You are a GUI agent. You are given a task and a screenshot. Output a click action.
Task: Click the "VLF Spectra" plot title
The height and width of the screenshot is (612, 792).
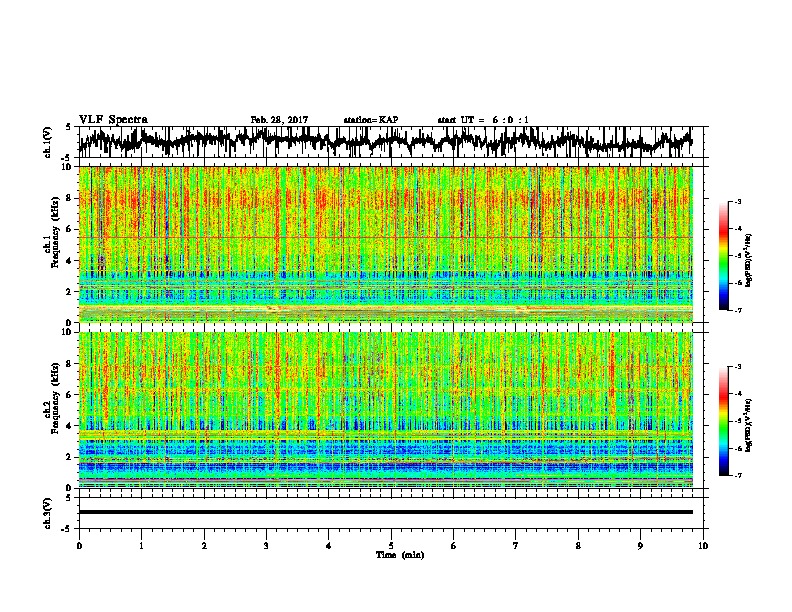(113, 120)
